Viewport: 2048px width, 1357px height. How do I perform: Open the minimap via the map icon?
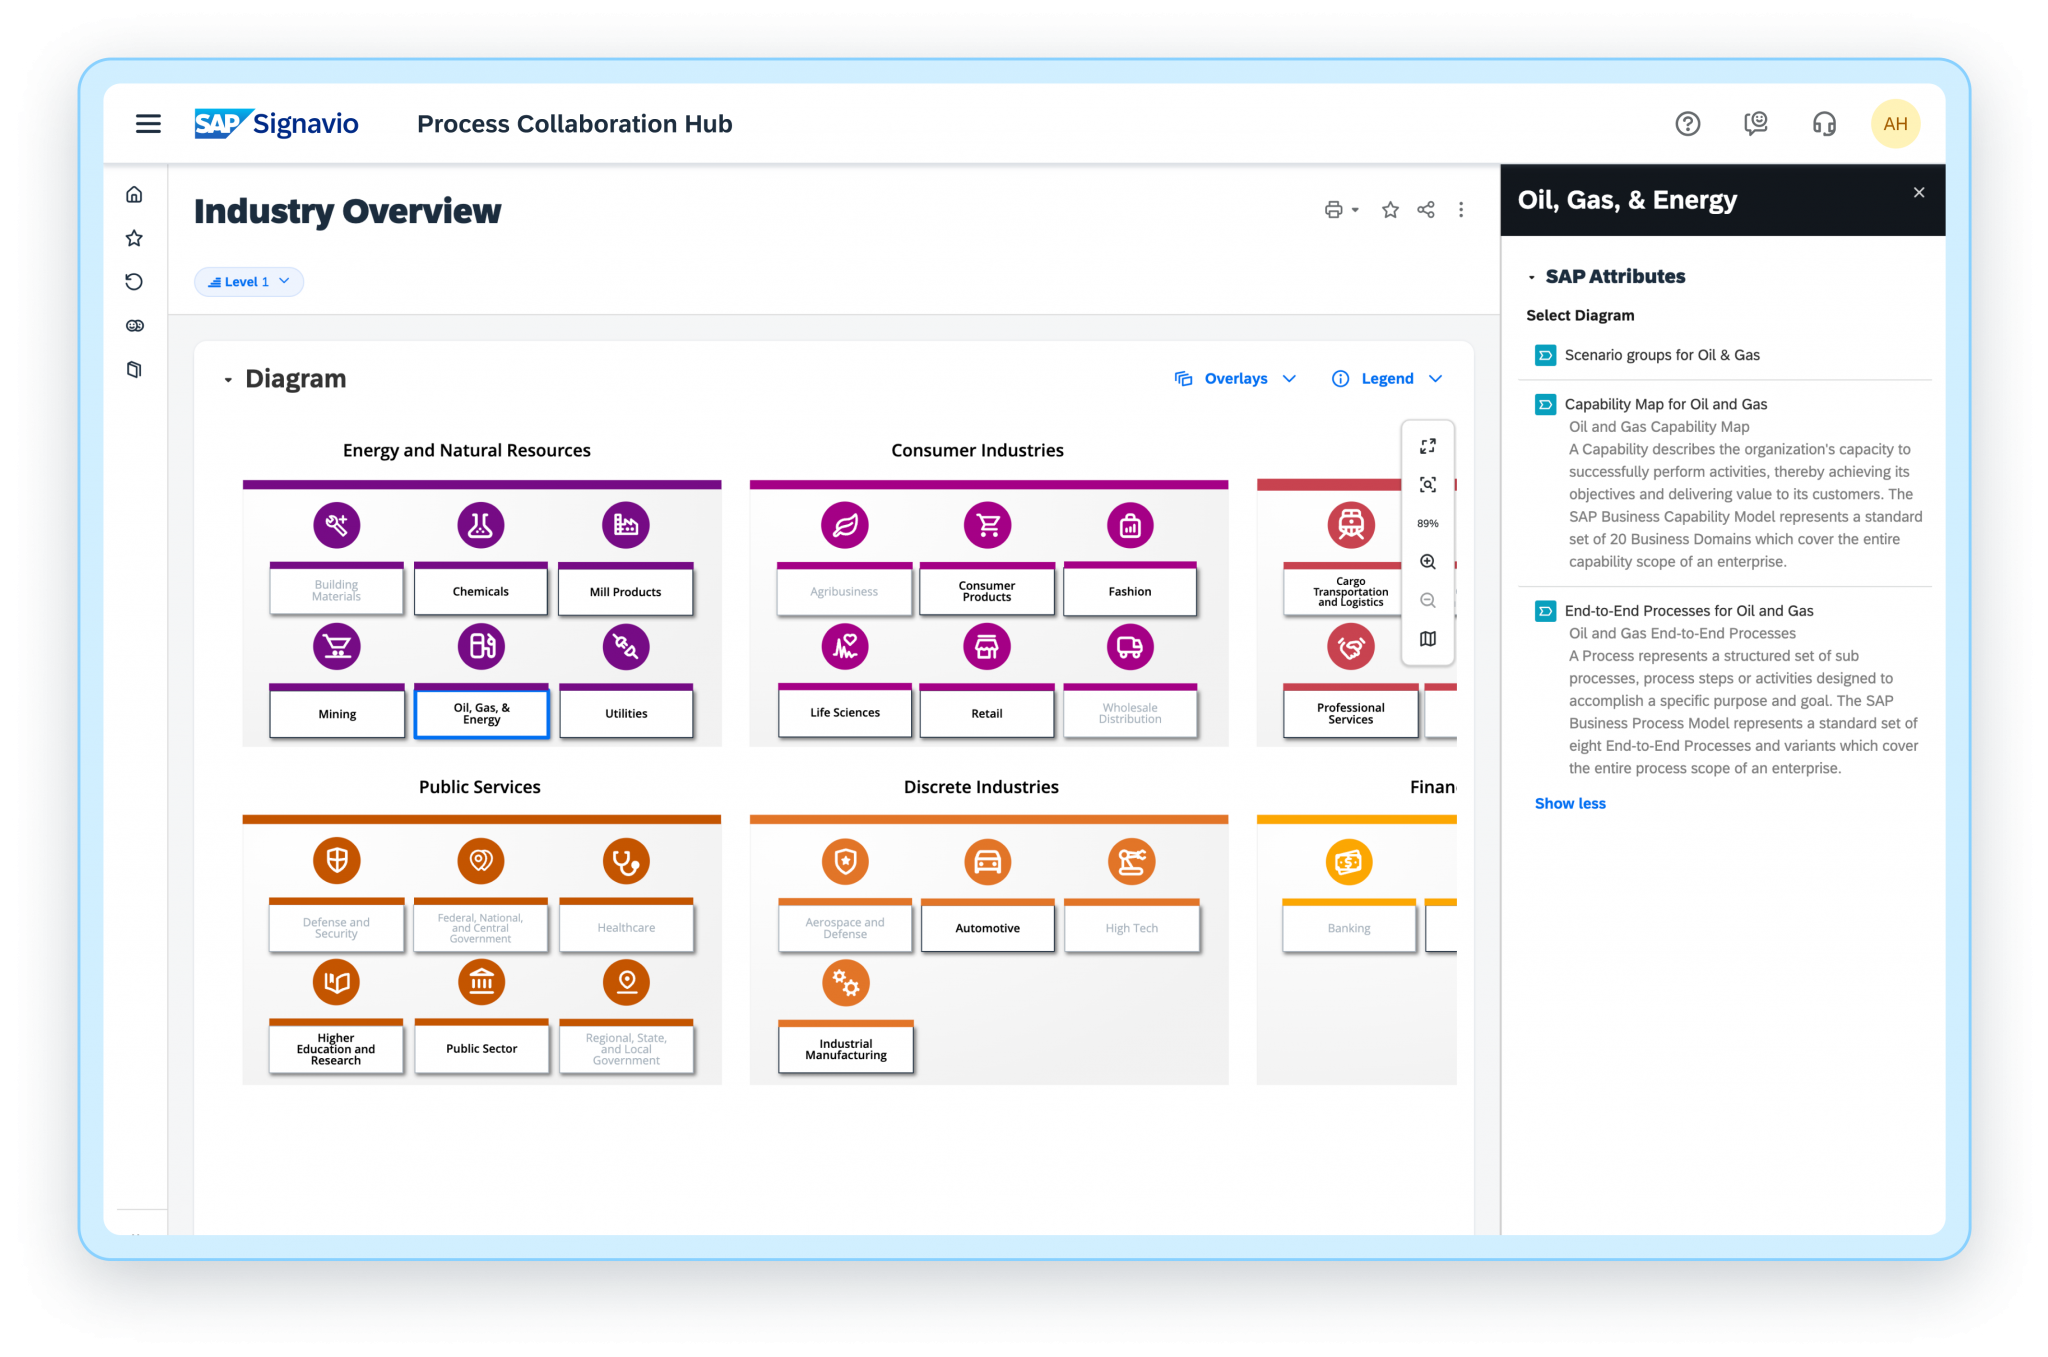[1427, 639]
